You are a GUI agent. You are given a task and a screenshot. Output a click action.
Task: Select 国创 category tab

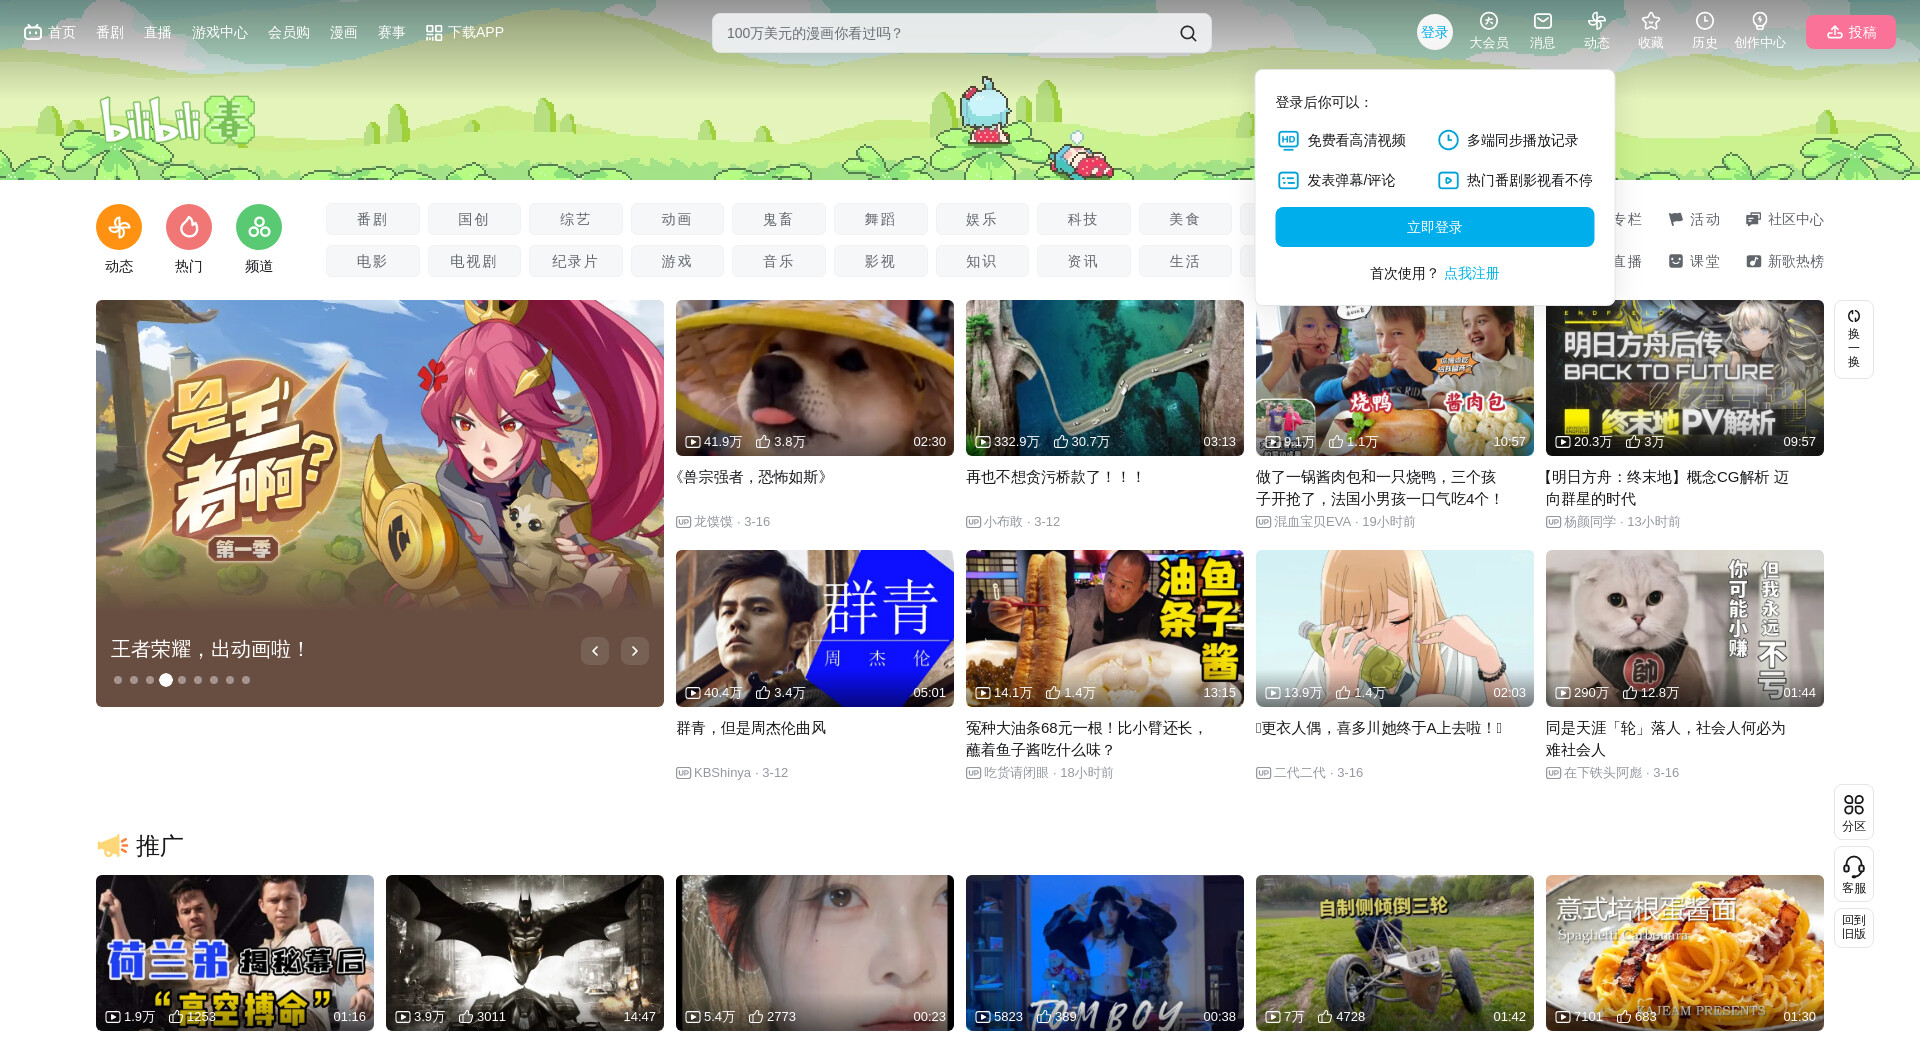point(474,219)
